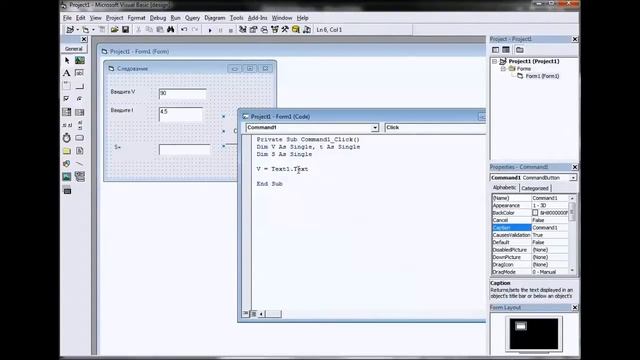Select the Frame control in the toolbox
Viewport: 640px width, 360px height.
[x=67, y=86]
